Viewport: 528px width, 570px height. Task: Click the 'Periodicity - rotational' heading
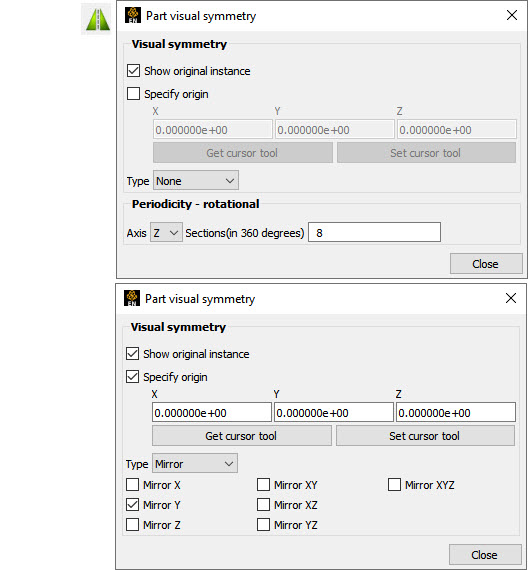tap(196, 204)
